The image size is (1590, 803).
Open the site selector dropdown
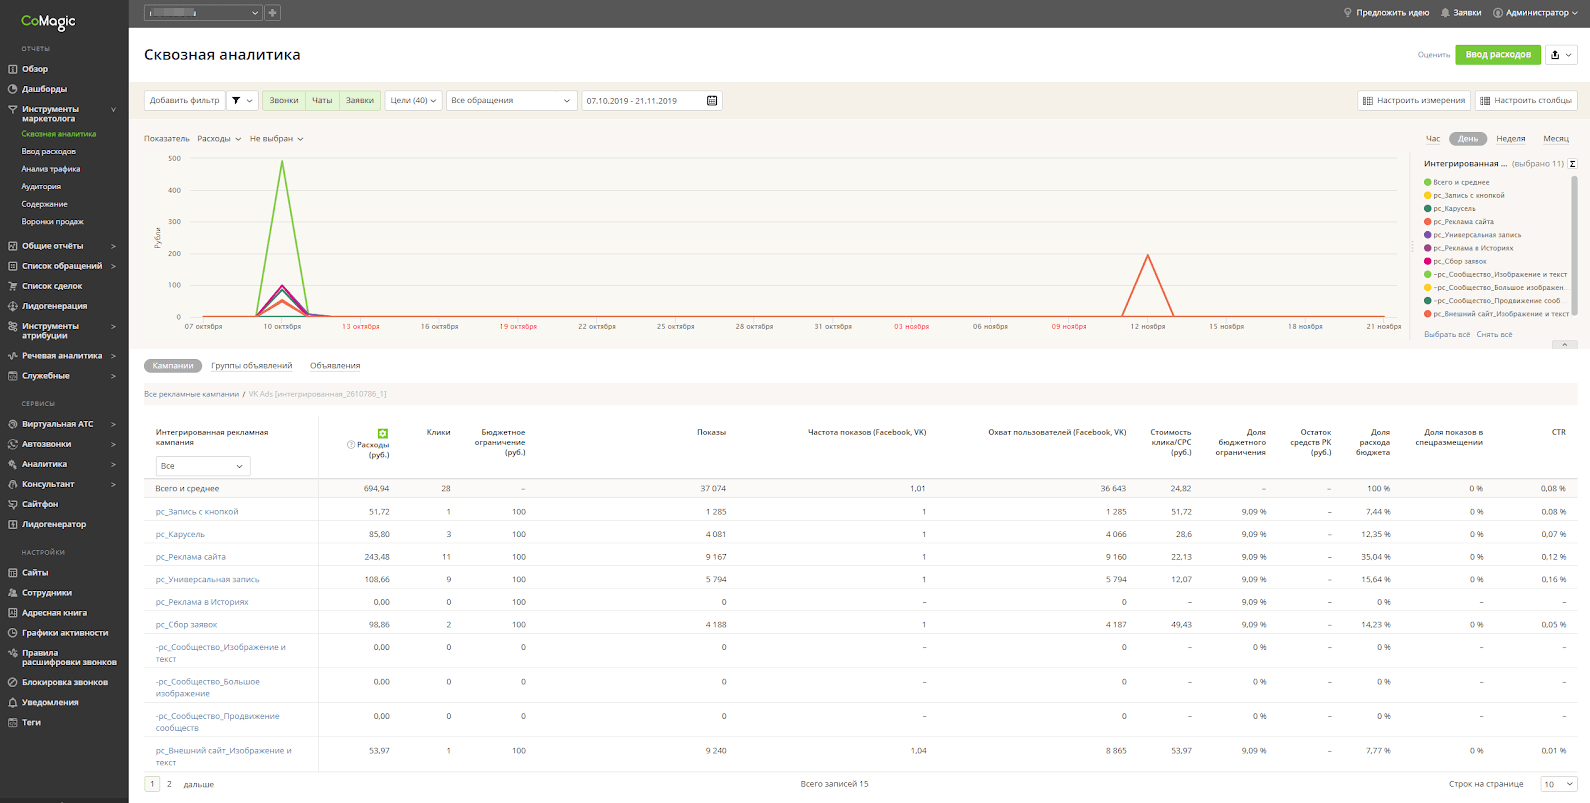click(x=203, y=13)
